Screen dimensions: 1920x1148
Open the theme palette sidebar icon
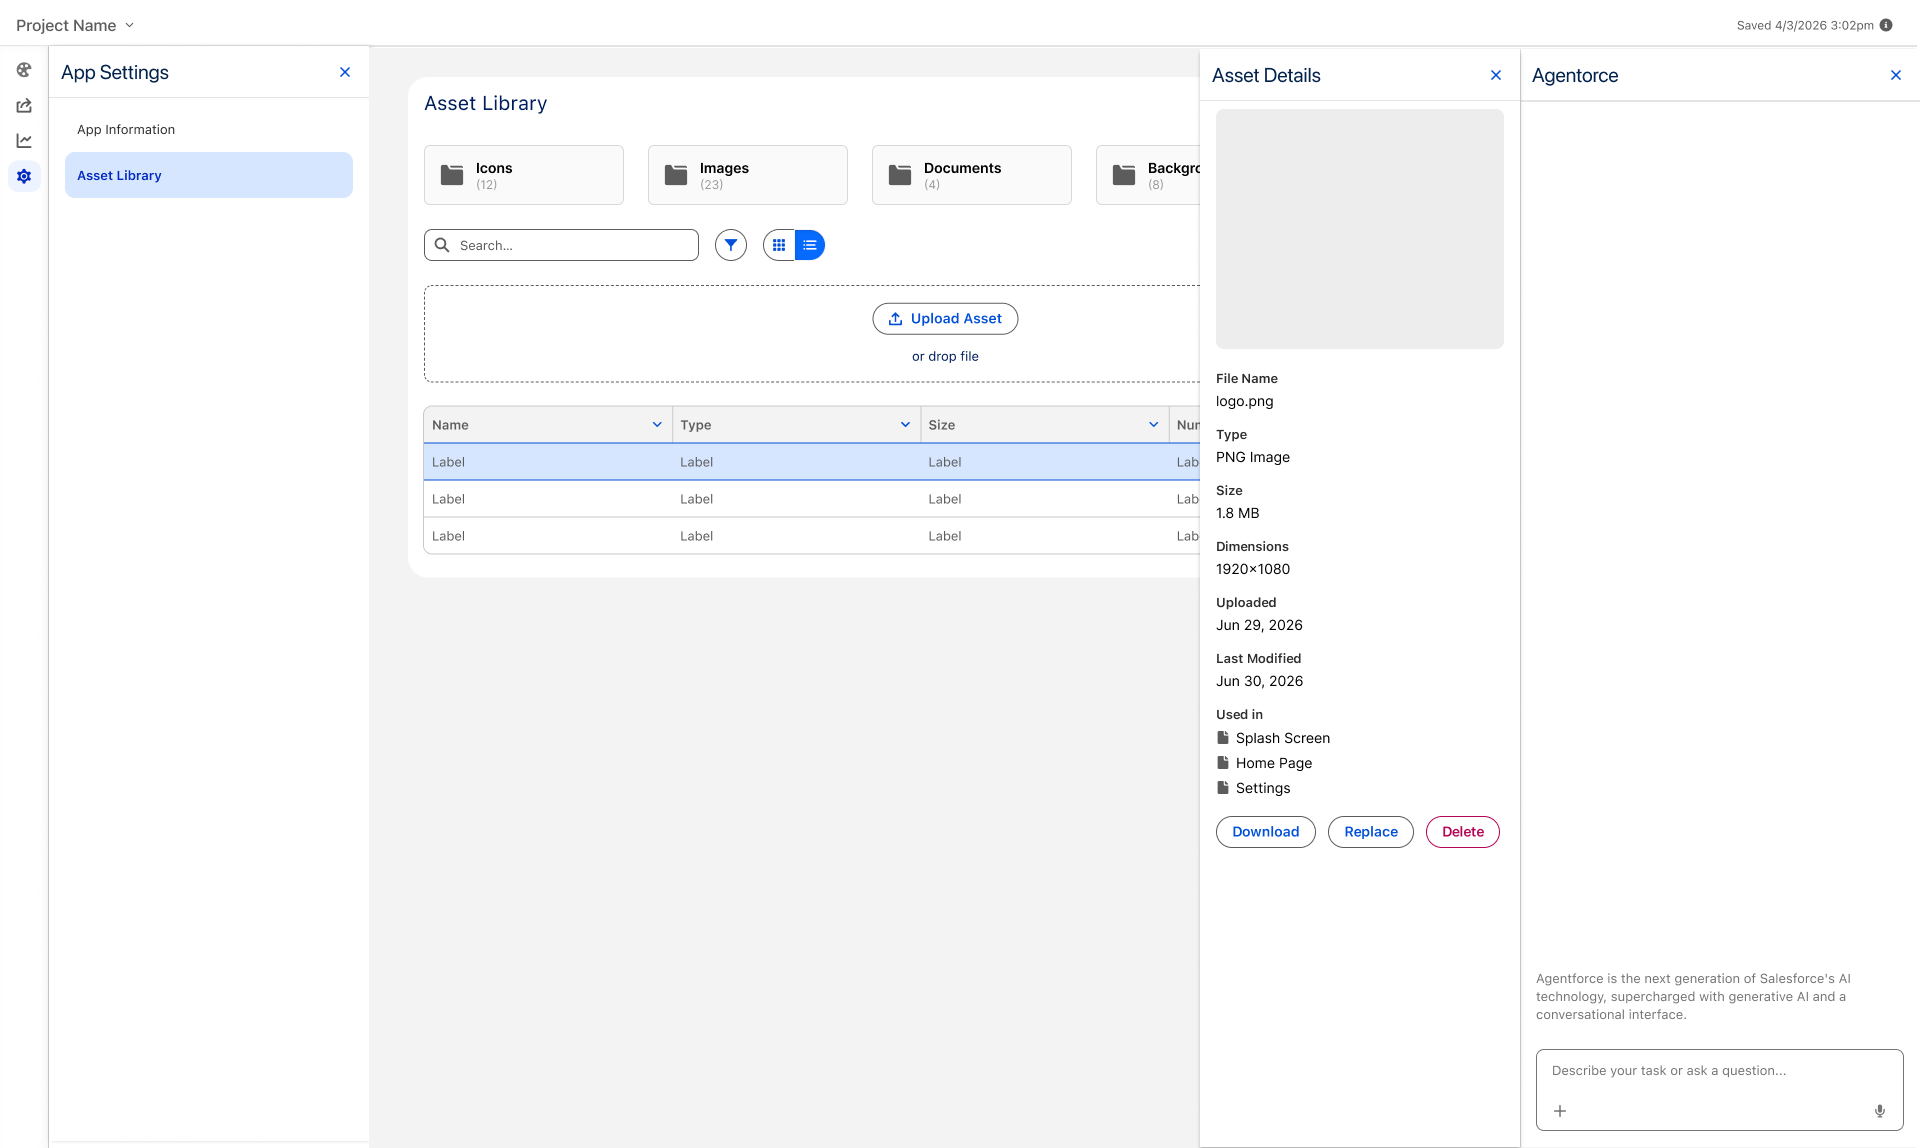24,70
